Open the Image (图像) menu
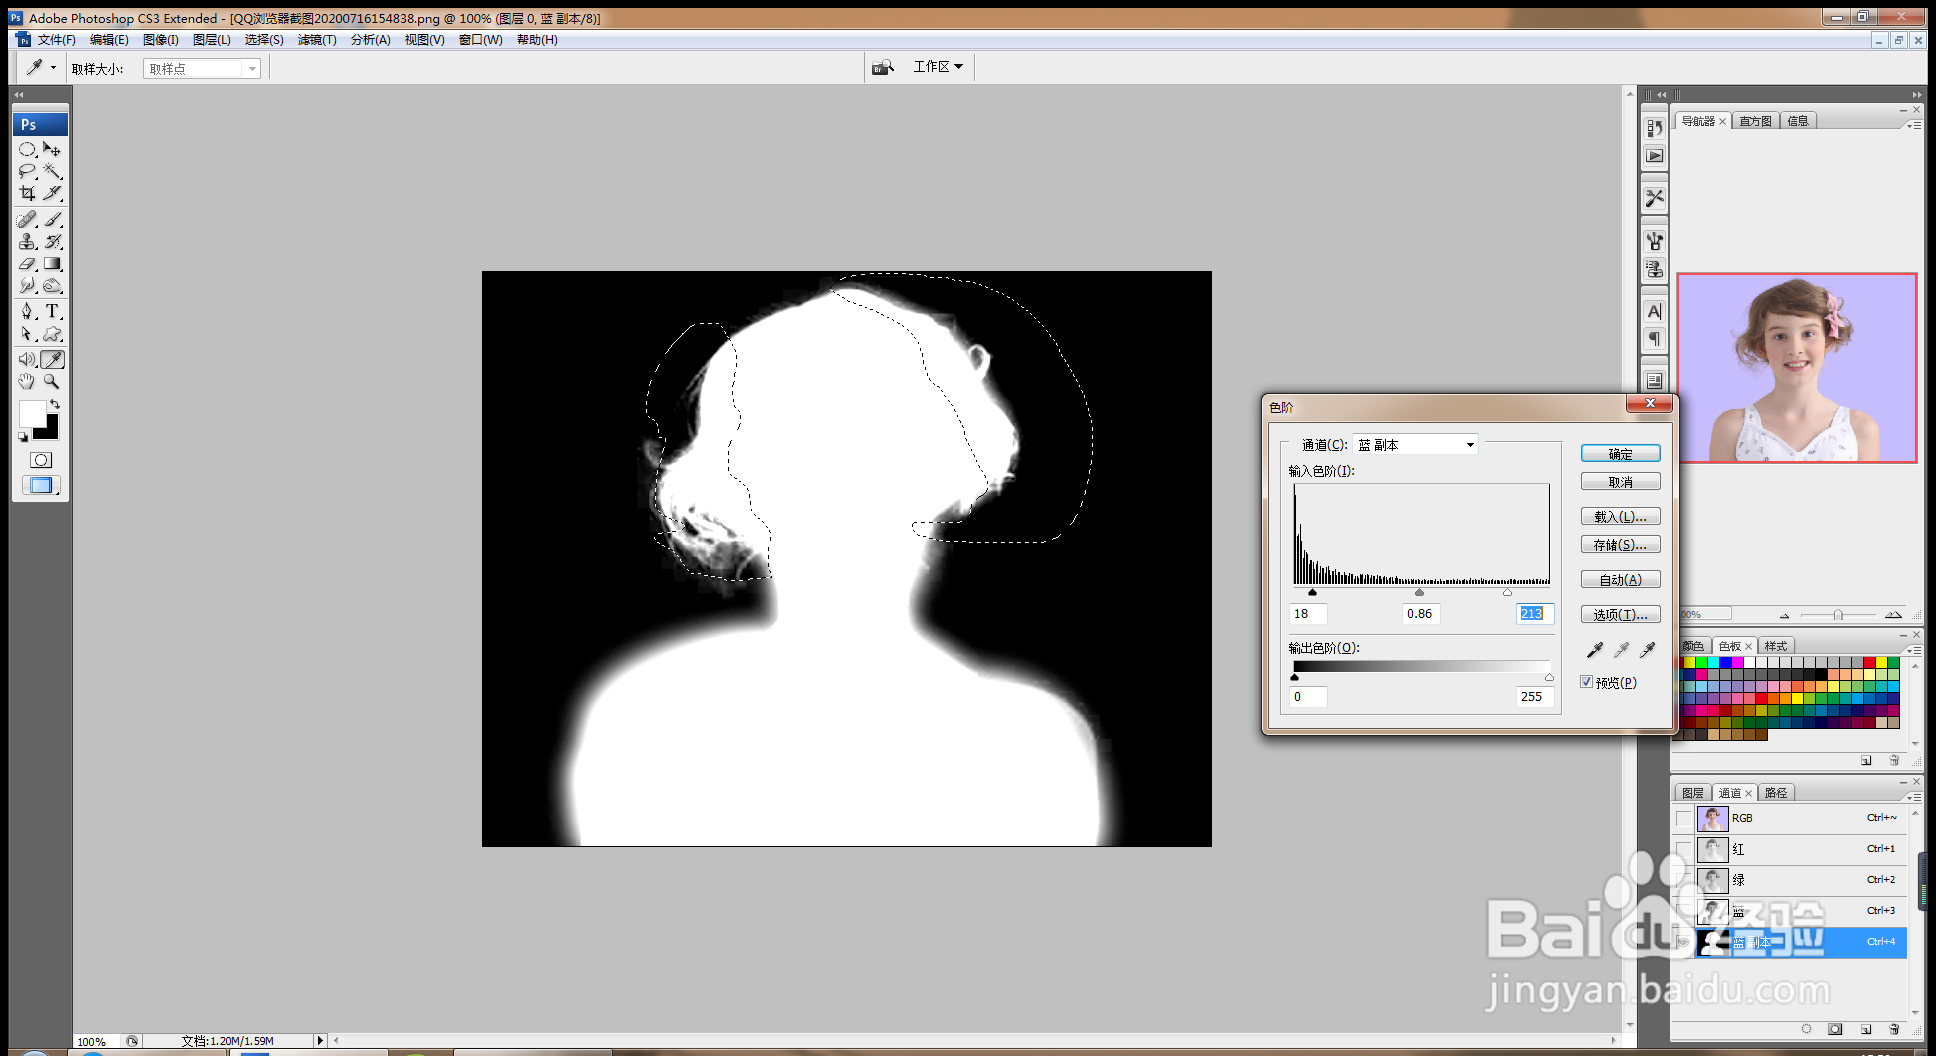This screenshot has width=1936, height=1056. 160,40
